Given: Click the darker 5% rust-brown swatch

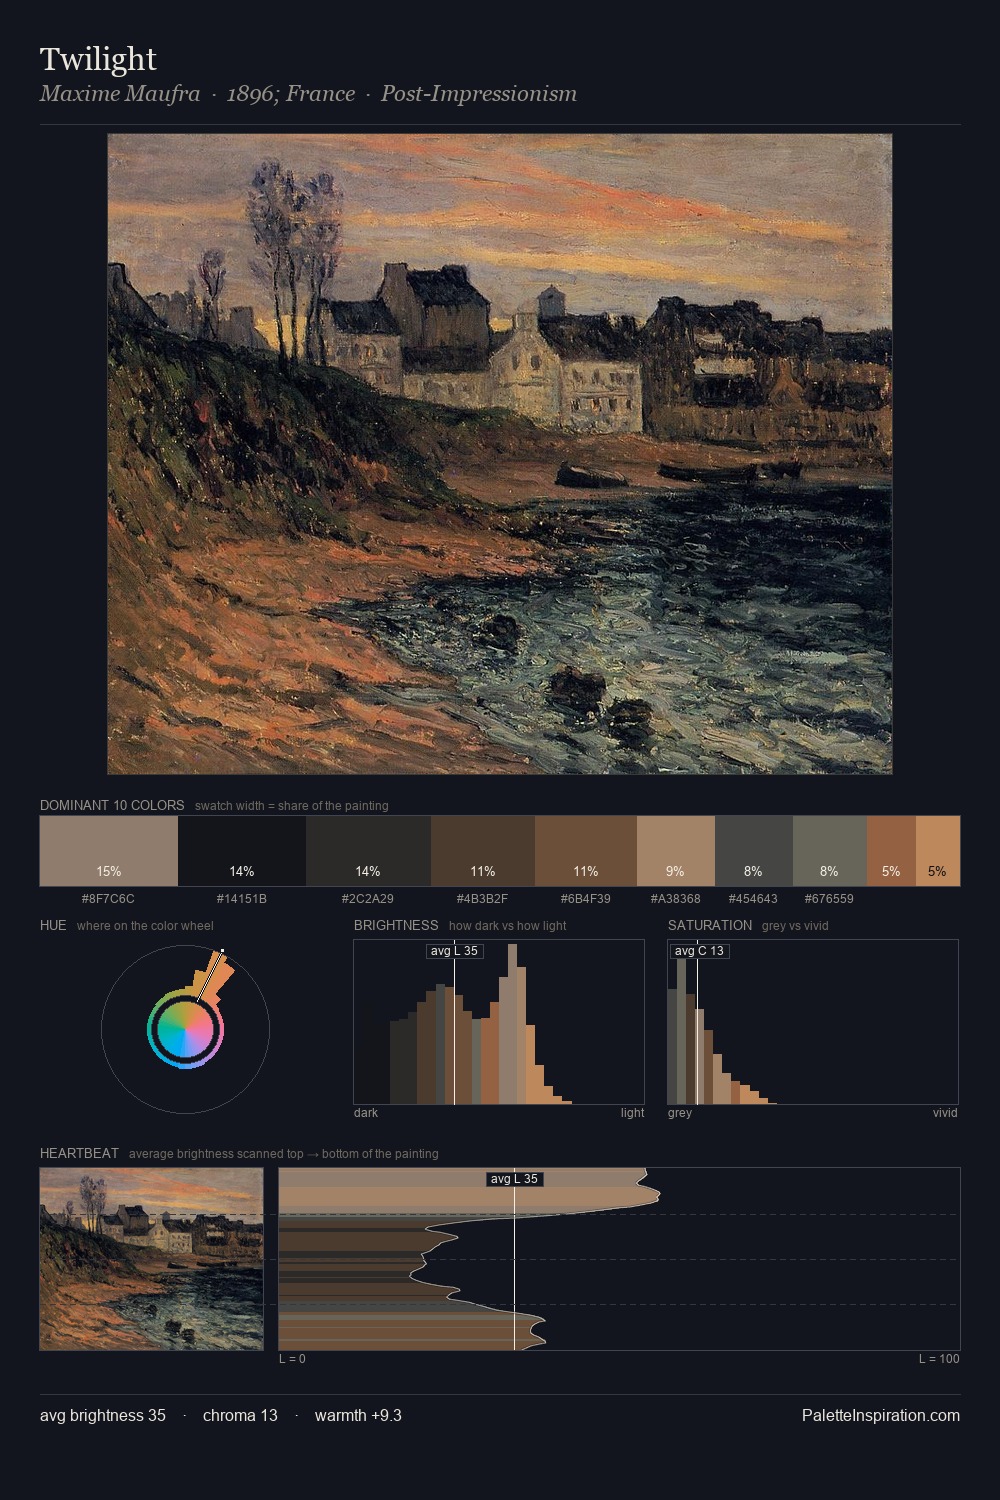Looking at the screenshot, I should point(891,851).
